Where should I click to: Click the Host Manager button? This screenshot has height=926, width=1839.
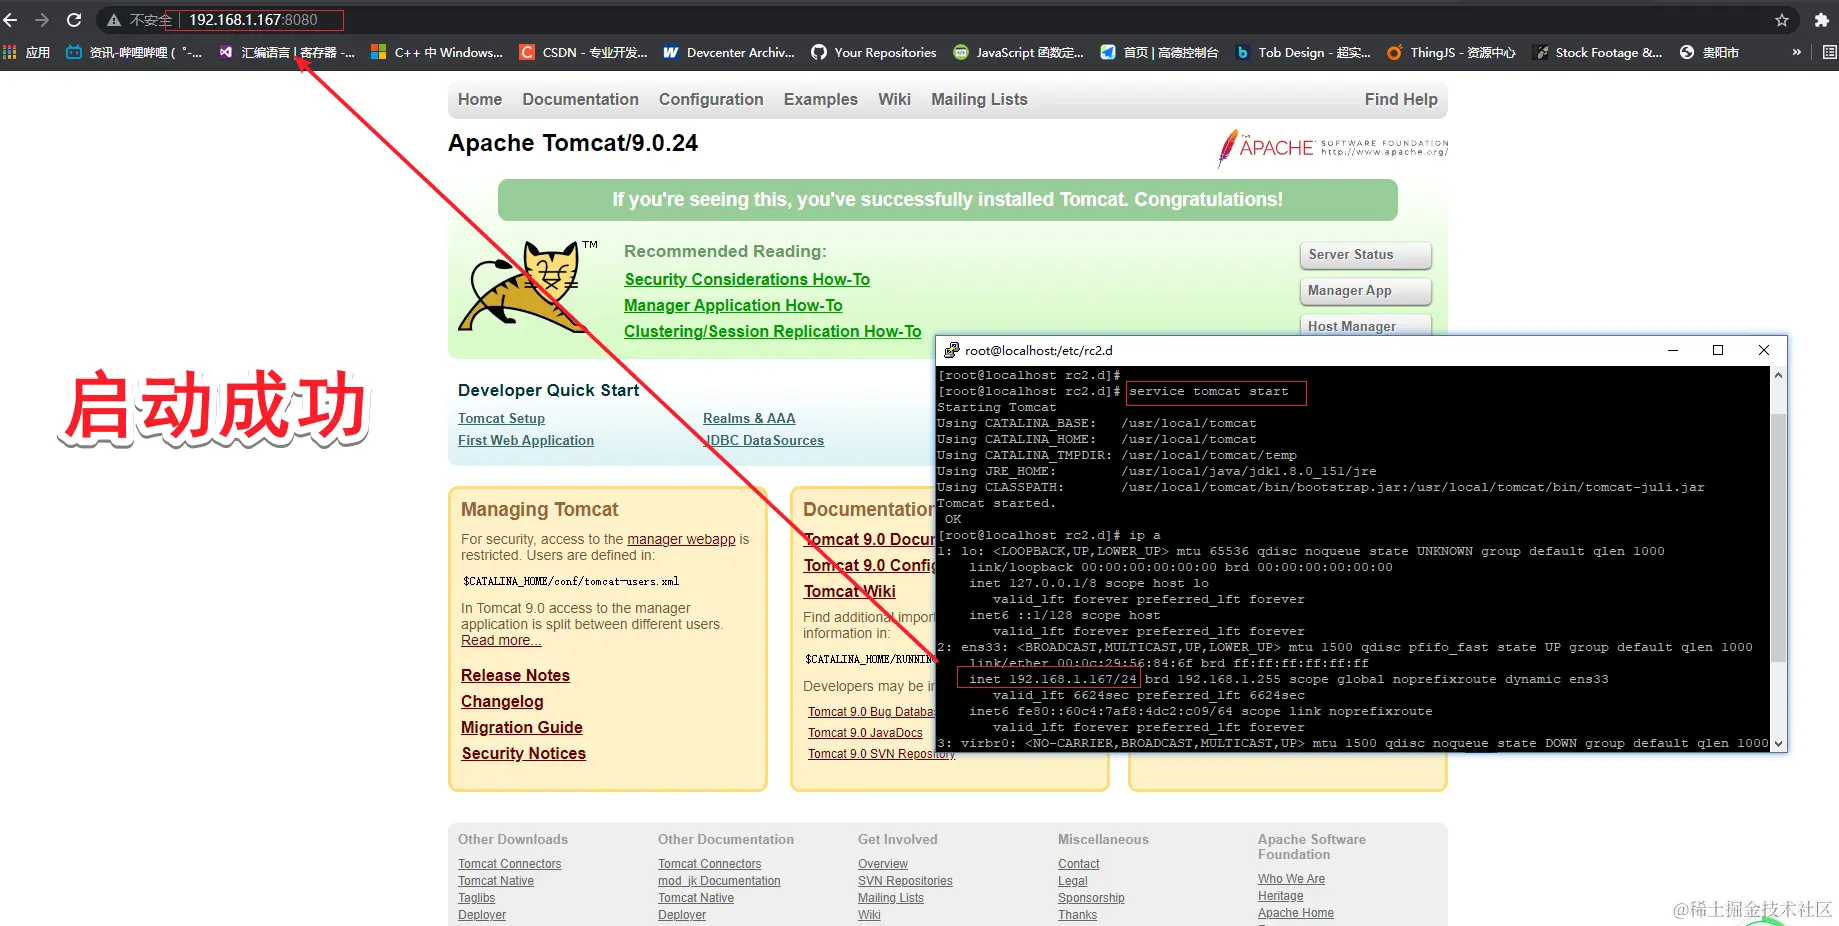1365,325
